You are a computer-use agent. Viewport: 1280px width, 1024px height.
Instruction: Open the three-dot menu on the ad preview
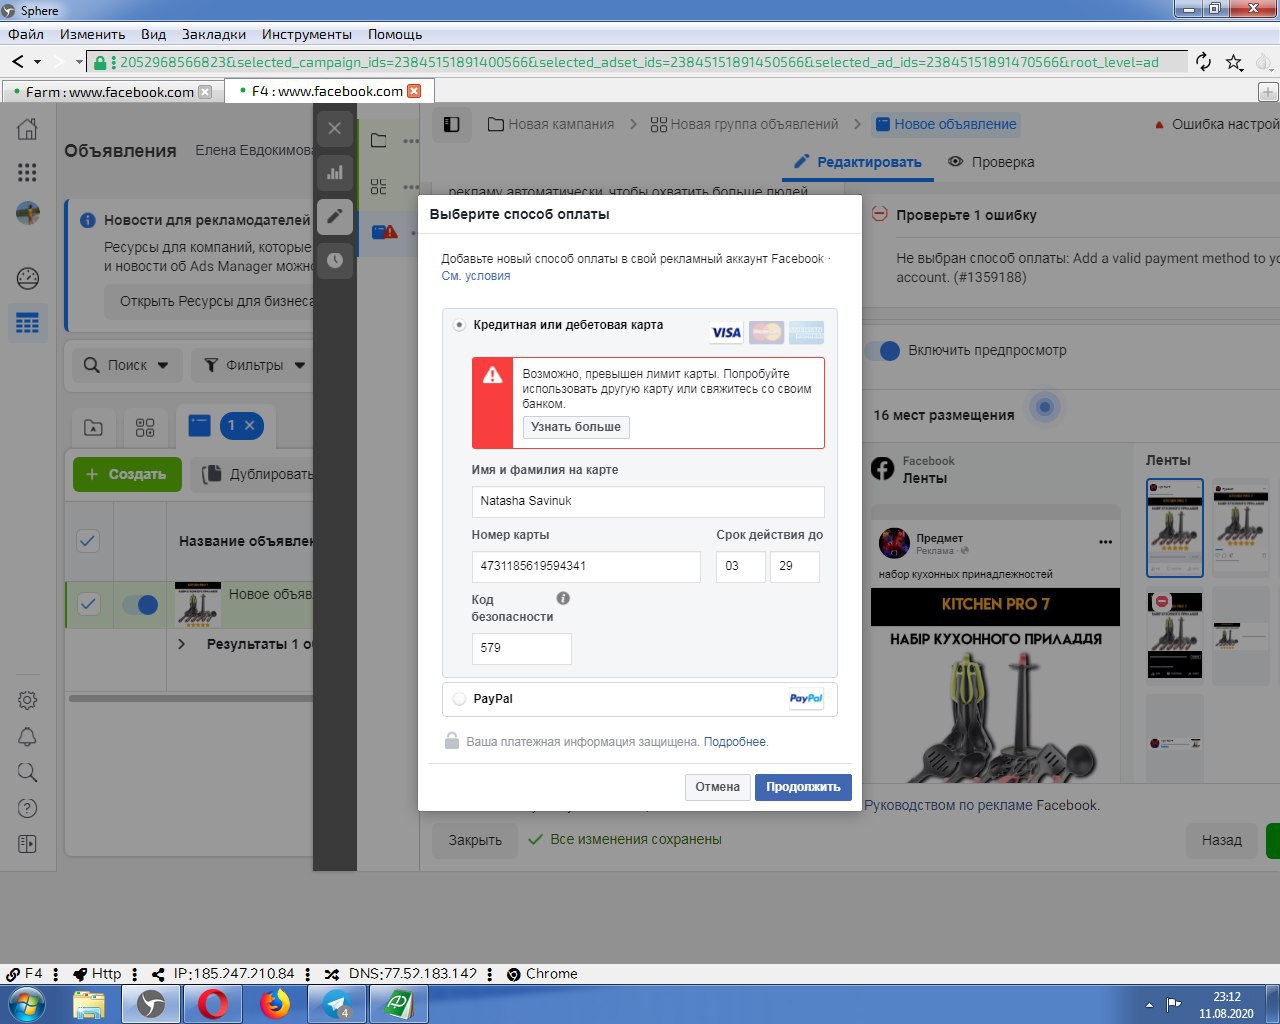1105,542
